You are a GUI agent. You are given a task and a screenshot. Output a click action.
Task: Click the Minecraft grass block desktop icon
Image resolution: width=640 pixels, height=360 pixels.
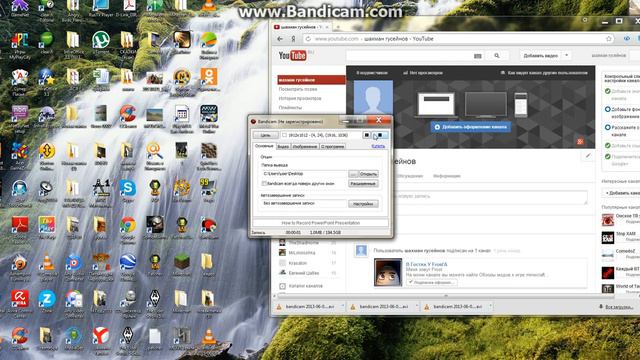coord(182,262)
